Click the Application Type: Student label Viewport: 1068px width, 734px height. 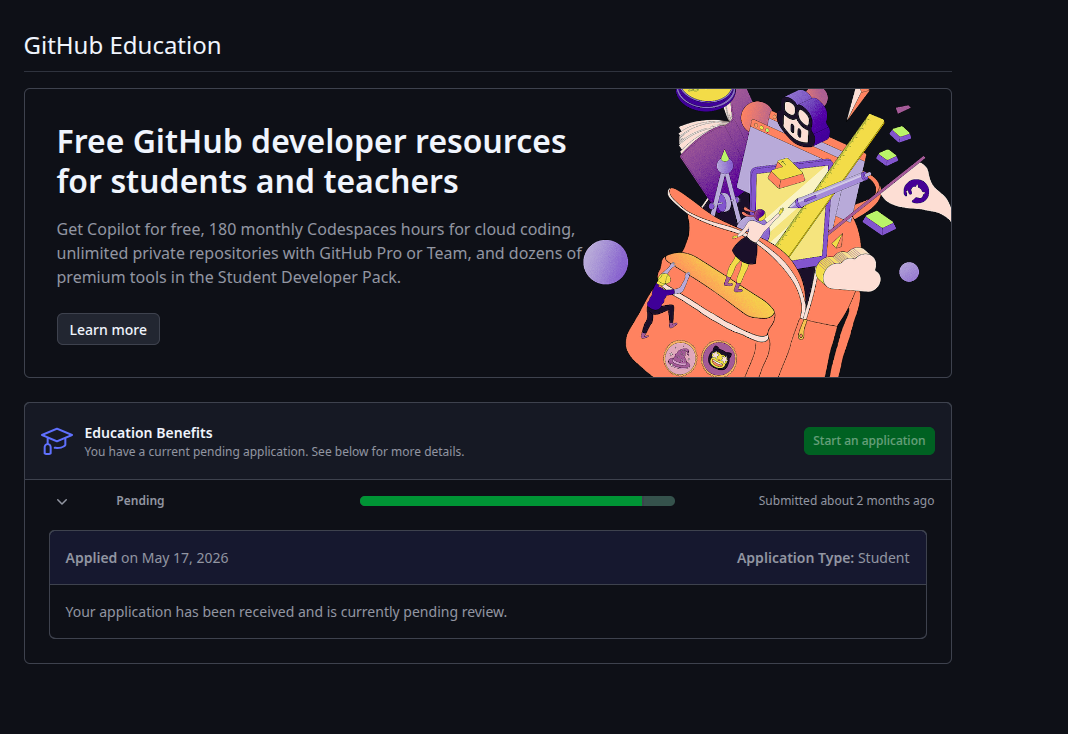pos(823,558)
